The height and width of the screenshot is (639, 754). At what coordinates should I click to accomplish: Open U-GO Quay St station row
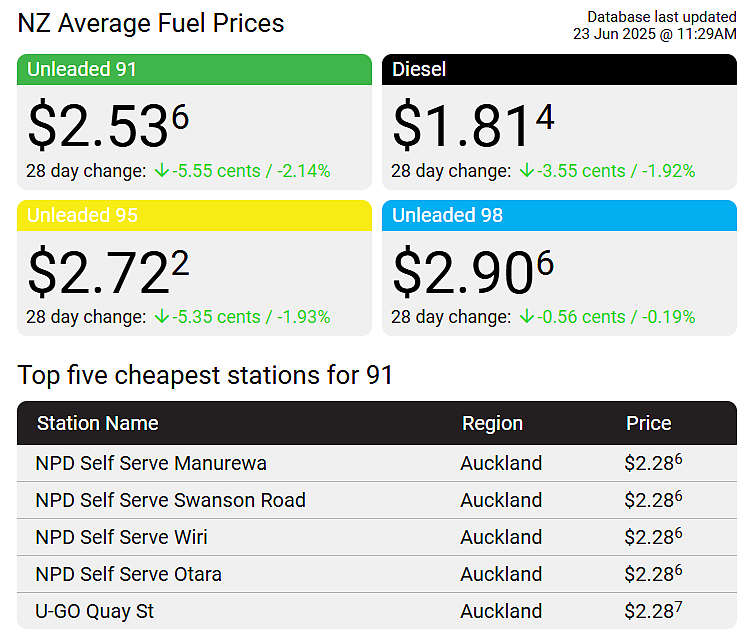[x=377, y=611]
